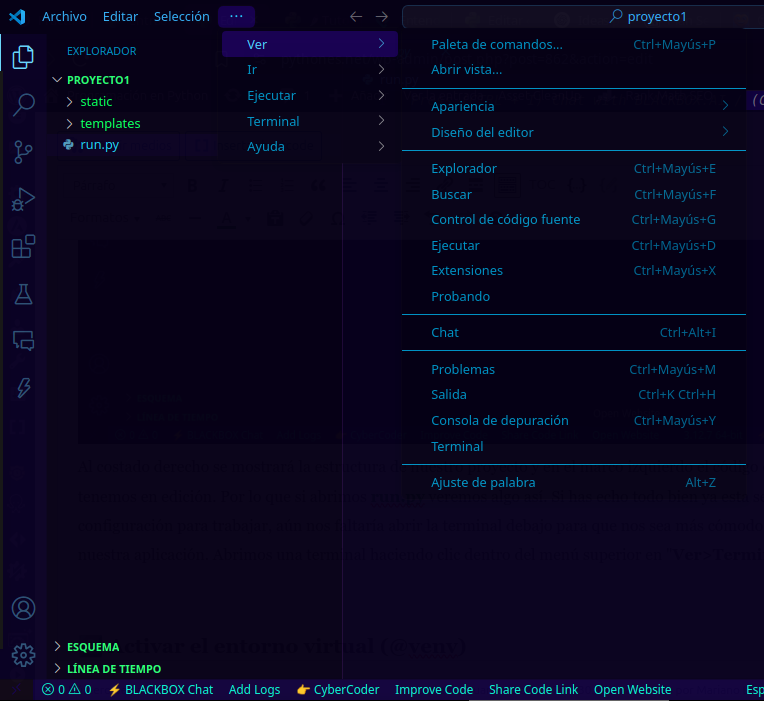Open the Search magnifier in activity bar

pyautogui.click(x=23, y=105)
